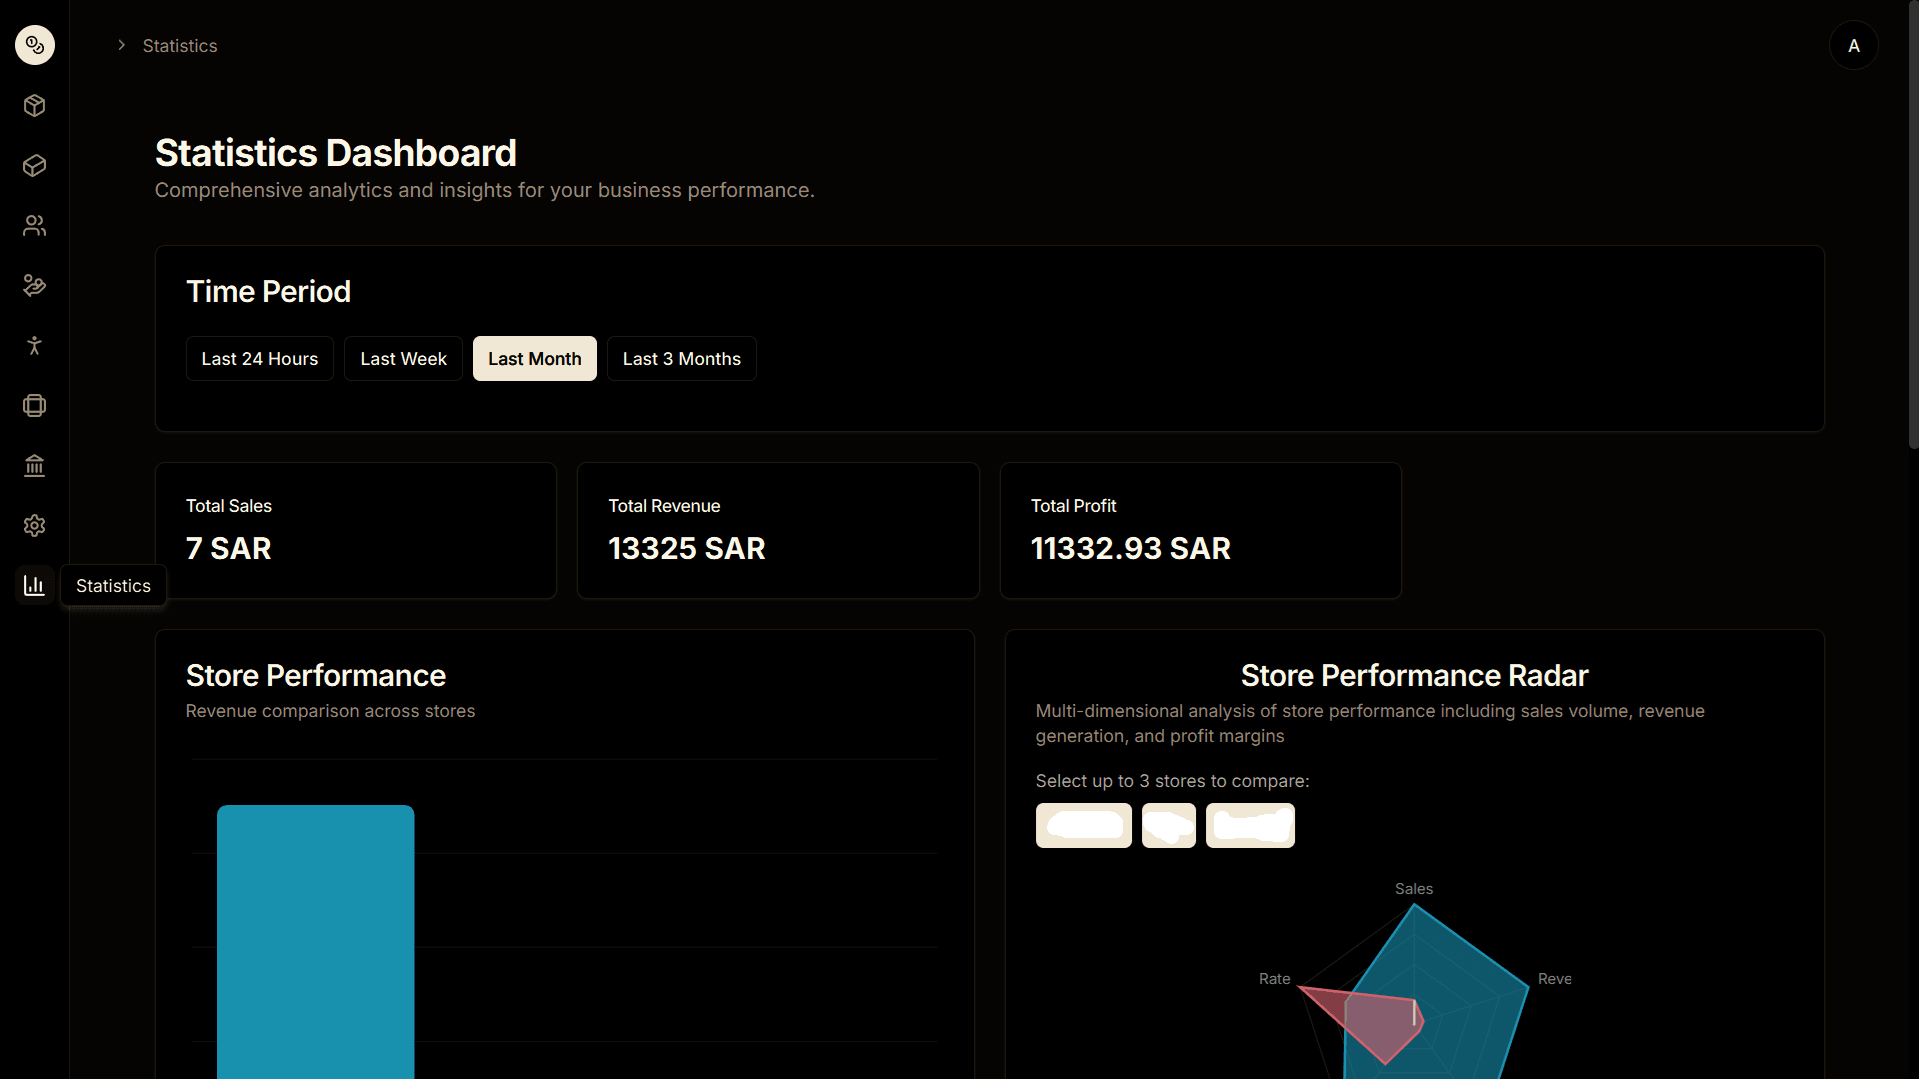Image resolution: width=1919 pixels, height=1079 pixels.
Task: Toggle the second store compare chip
Action: click(x=1168, y=826)
